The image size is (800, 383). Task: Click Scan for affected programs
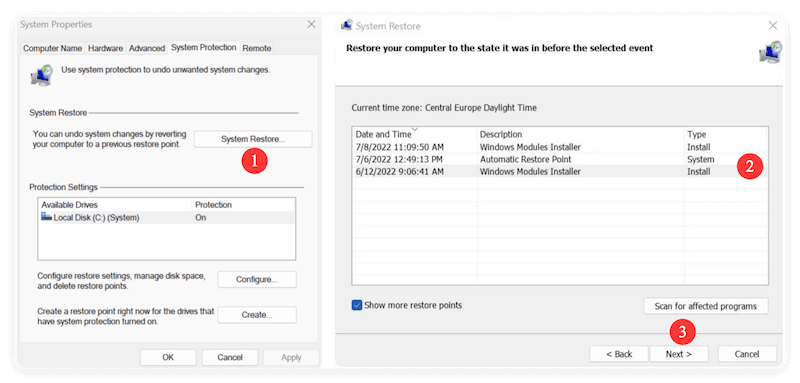pos(706,307)
